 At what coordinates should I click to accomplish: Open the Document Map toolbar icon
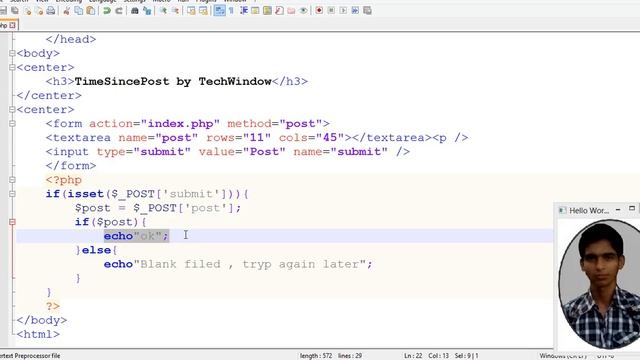click(267, 11)
